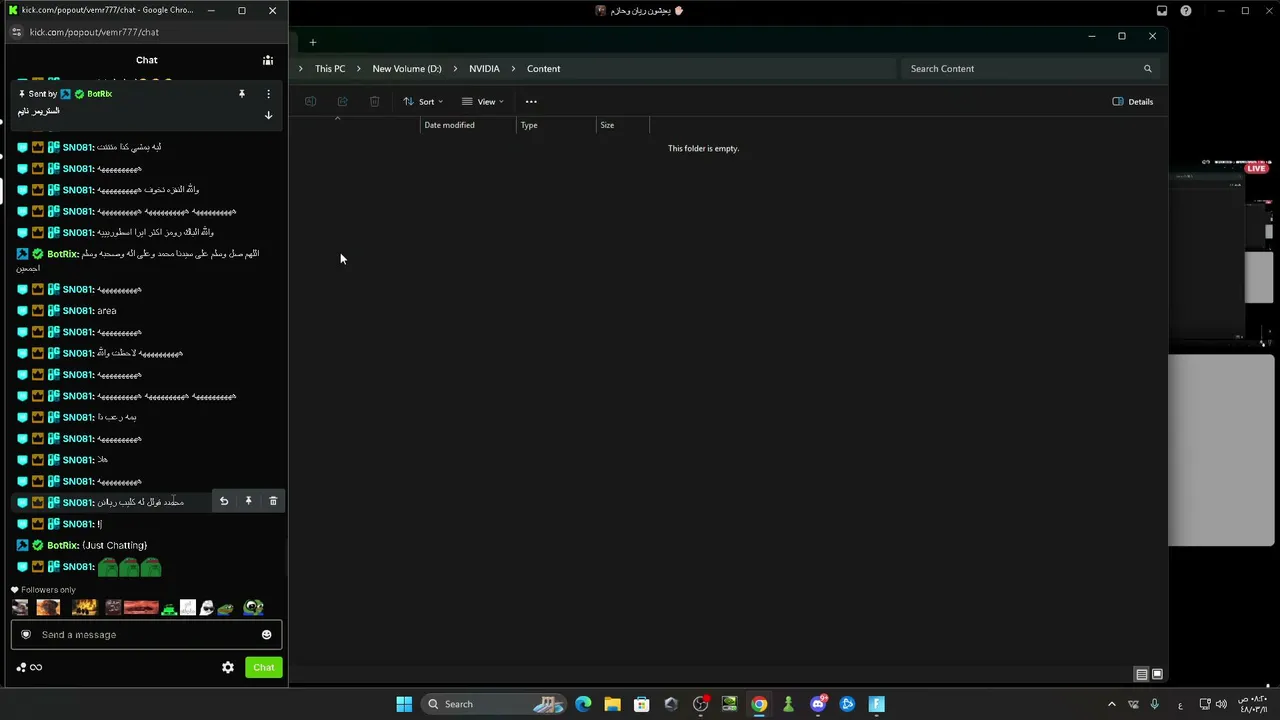Expand chevron after NVIDIA breadcrumb
1280x720 pixels.
[513, 69]
